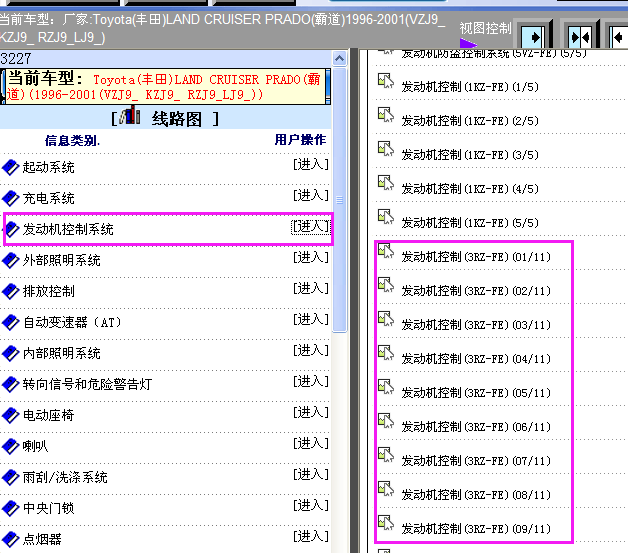Screen dimensions: 628x553
Task: Click the 信息类别 column header
Action: point(72,141)
